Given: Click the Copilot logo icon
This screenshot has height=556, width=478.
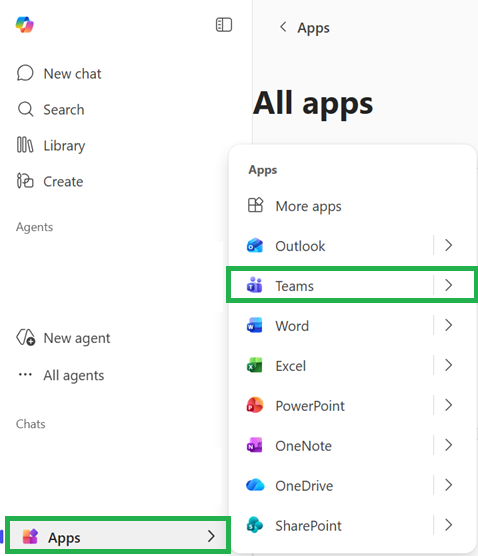Looking at the screenshot, I should (25, 24).
